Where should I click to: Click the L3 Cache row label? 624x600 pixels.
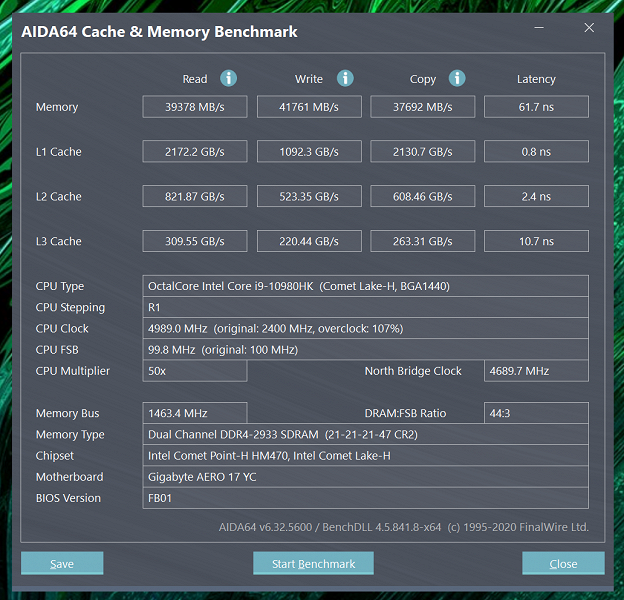pos(59,241)
